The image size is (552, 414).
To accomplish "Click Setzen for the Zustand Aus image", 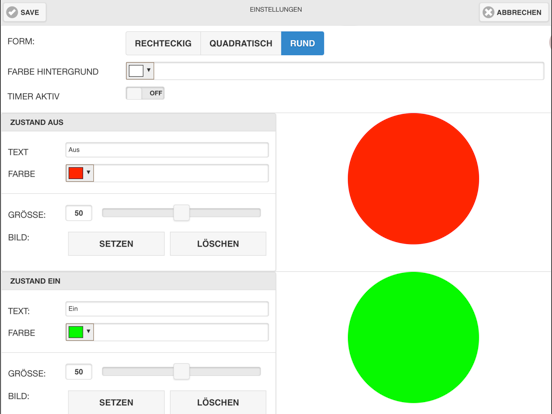I will pyautogui.click(x=116, y=244).
